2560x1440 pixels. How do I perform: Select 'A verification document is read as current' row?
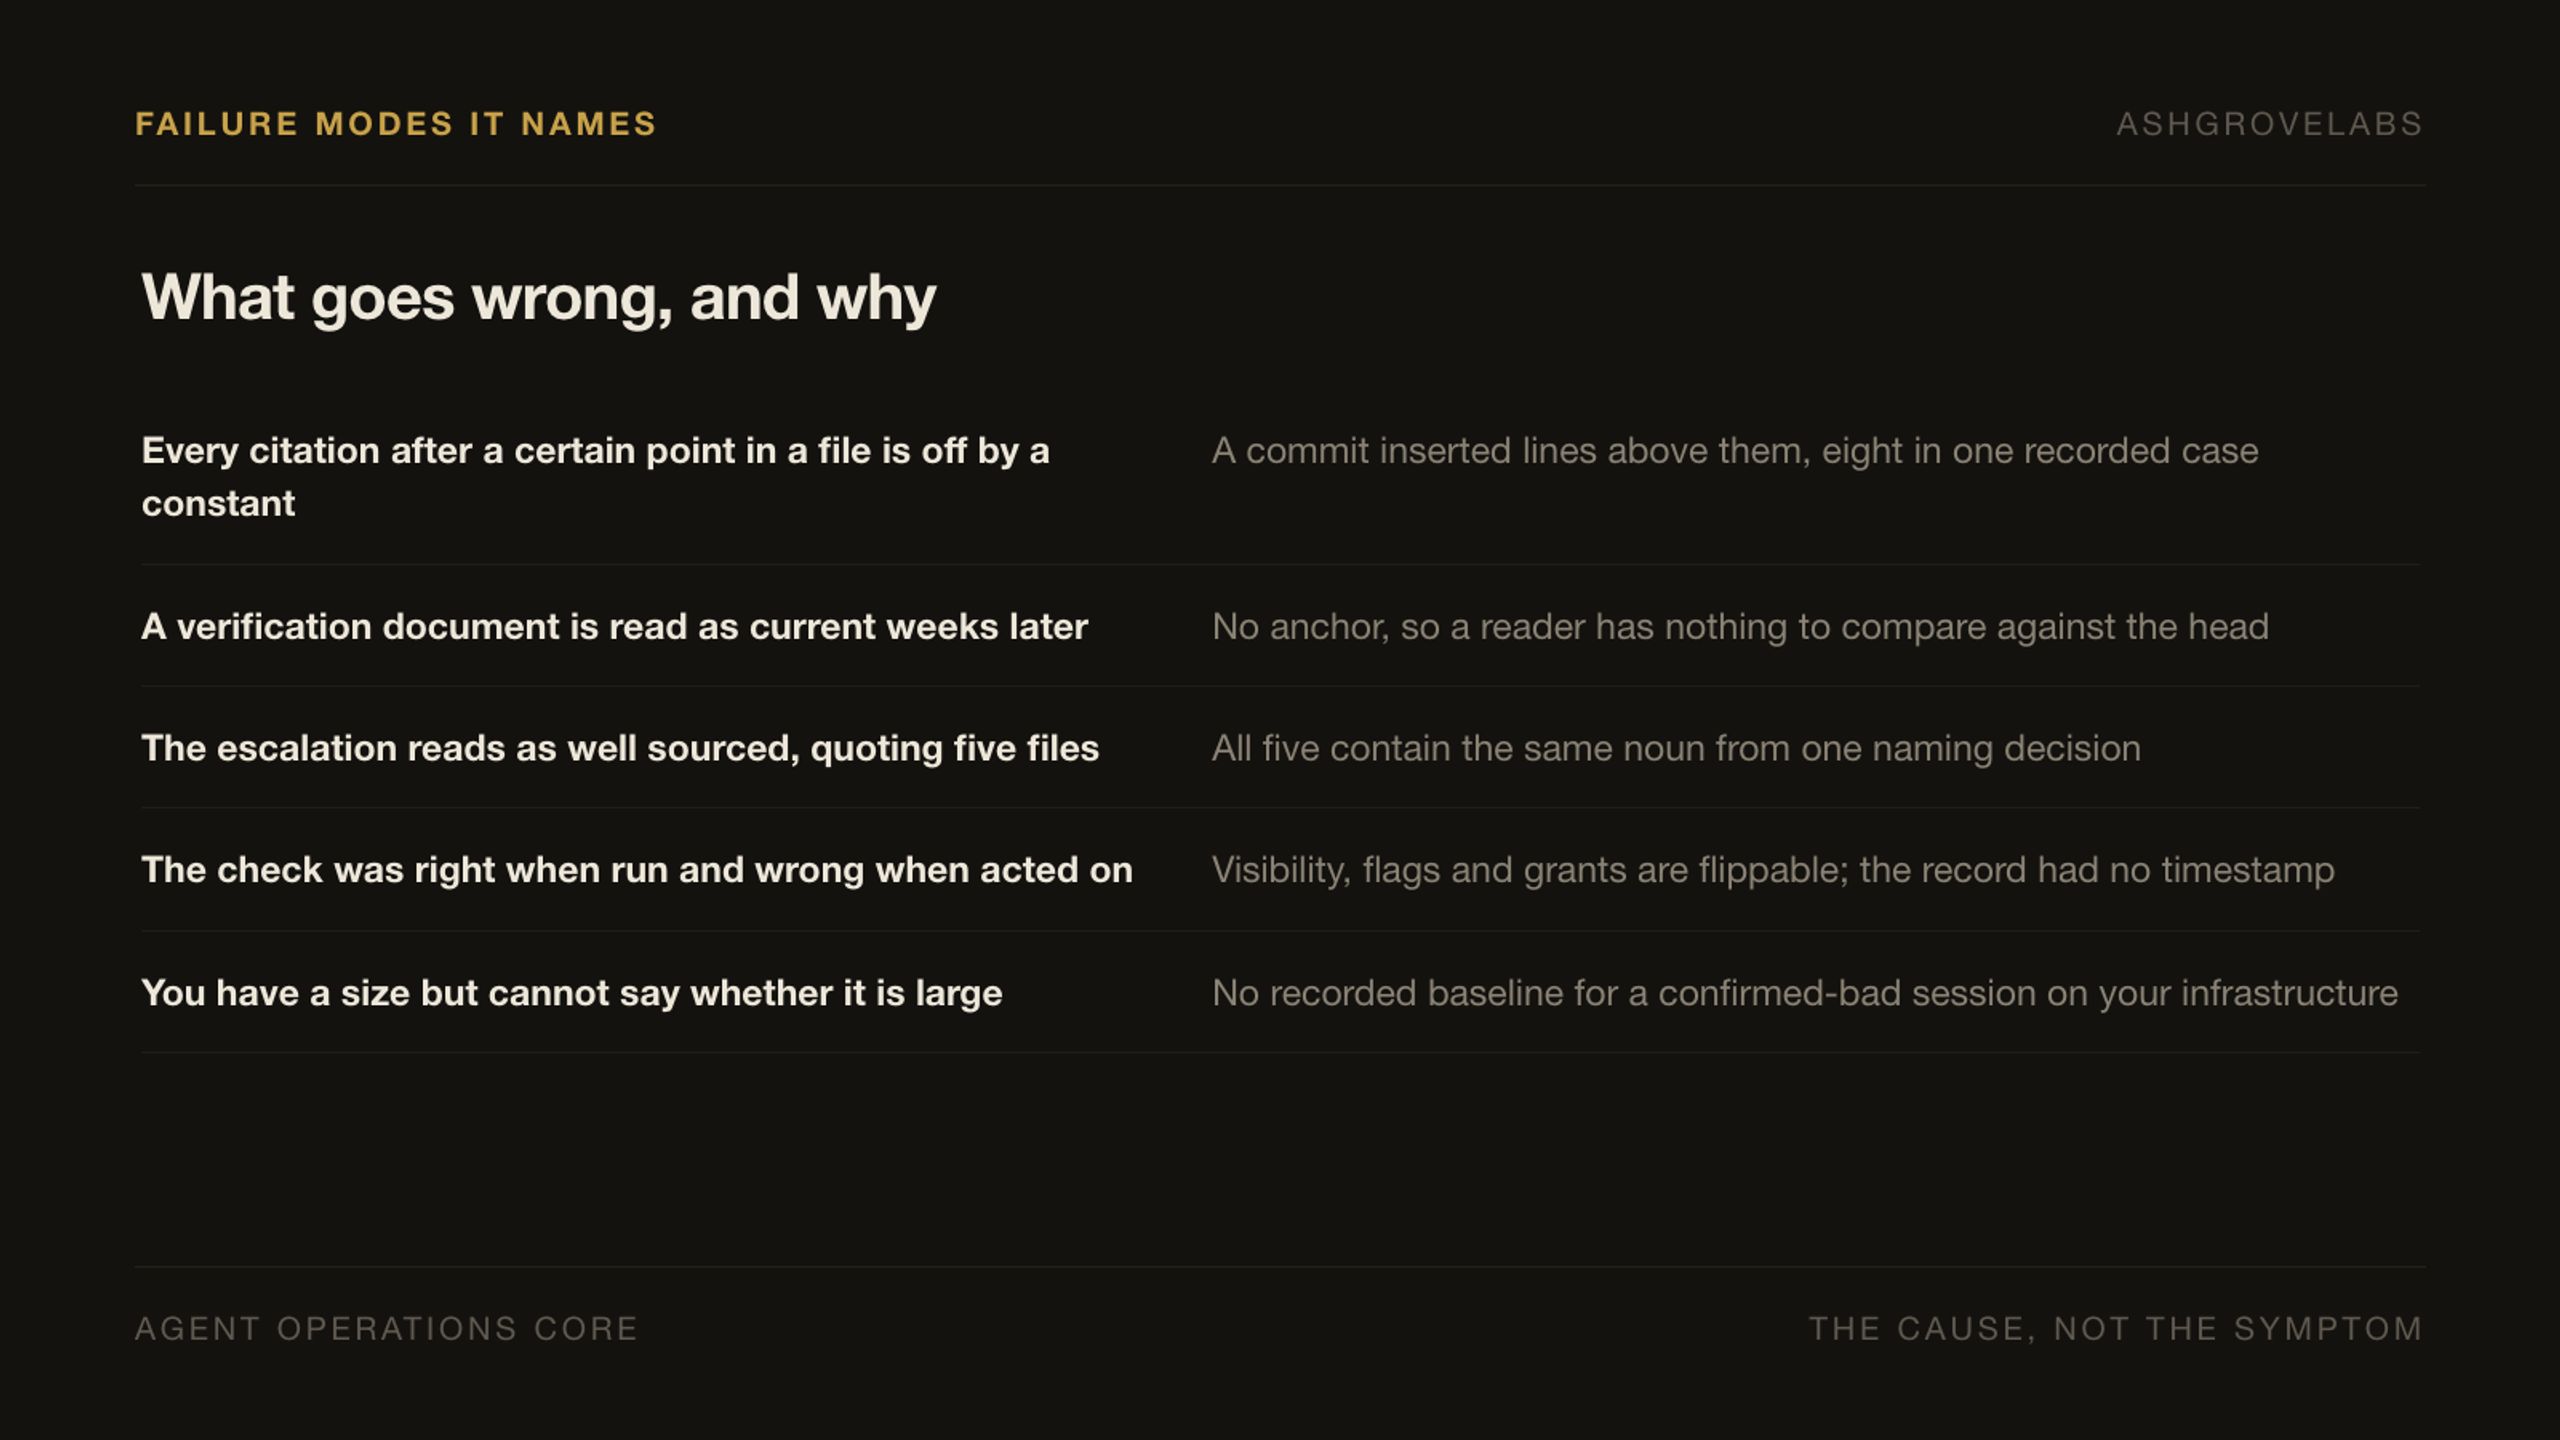click(x=1280, y=627)
